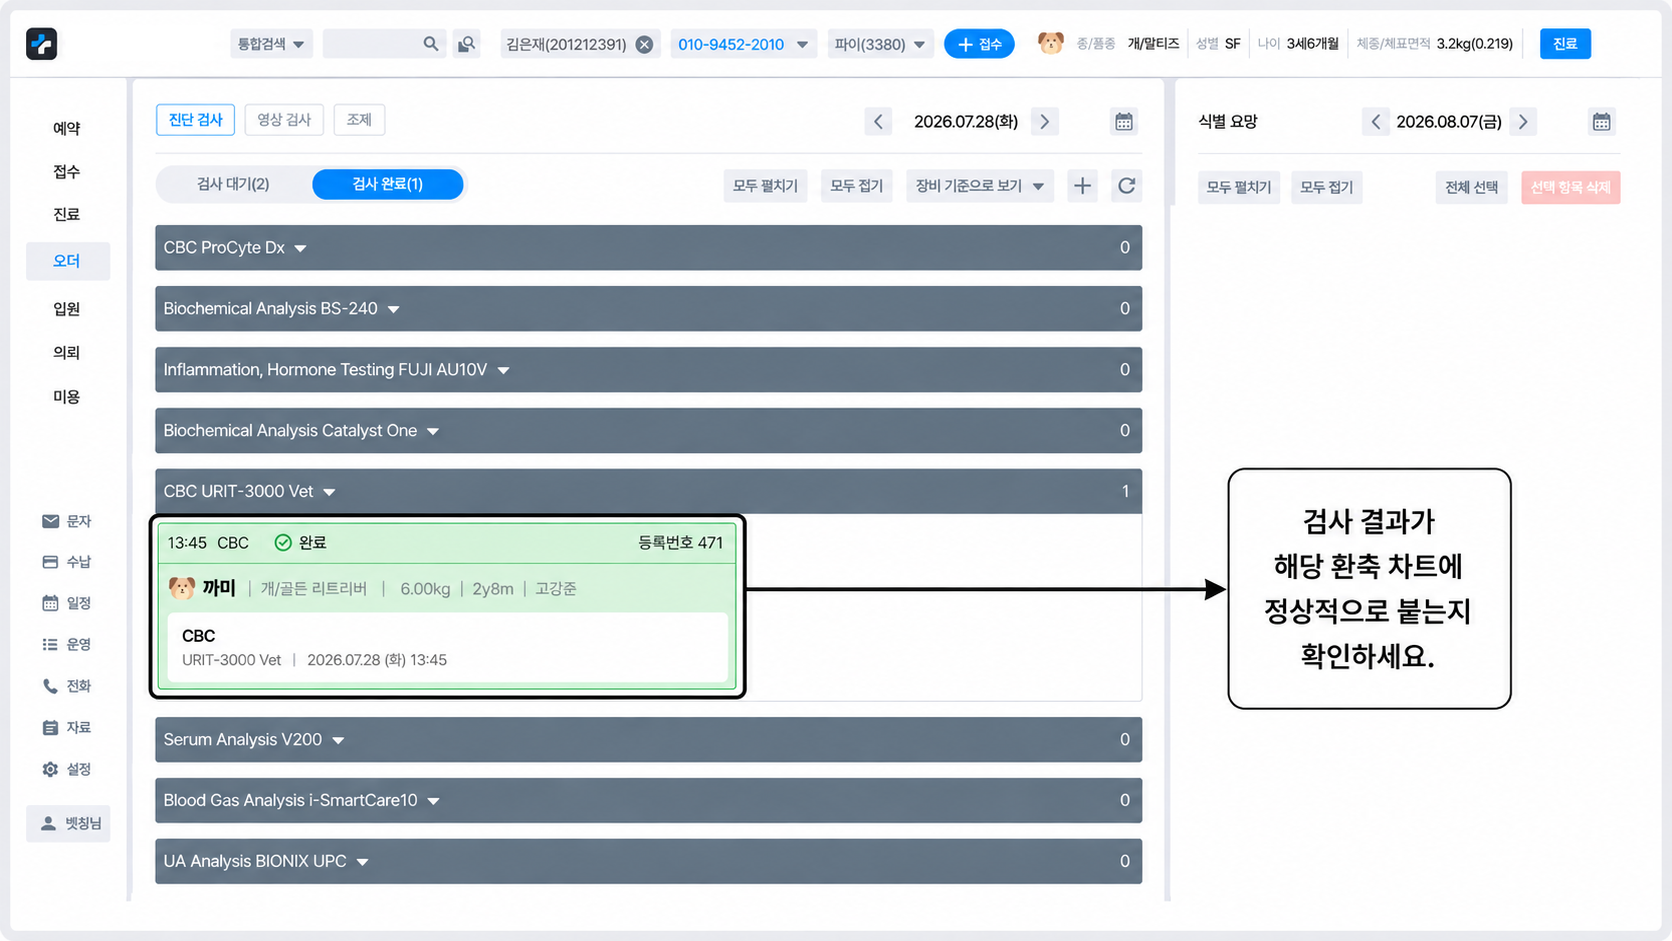This screenshot has width=1672, height=941.
Task: Click the 전체 선택 button
Action: click(x=1472, y=187)
